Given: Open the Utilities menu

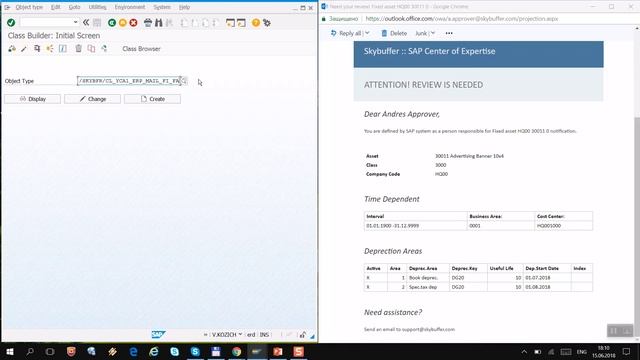Looking at the screenshot, I should pyautogui.click(x=97, y=7).
